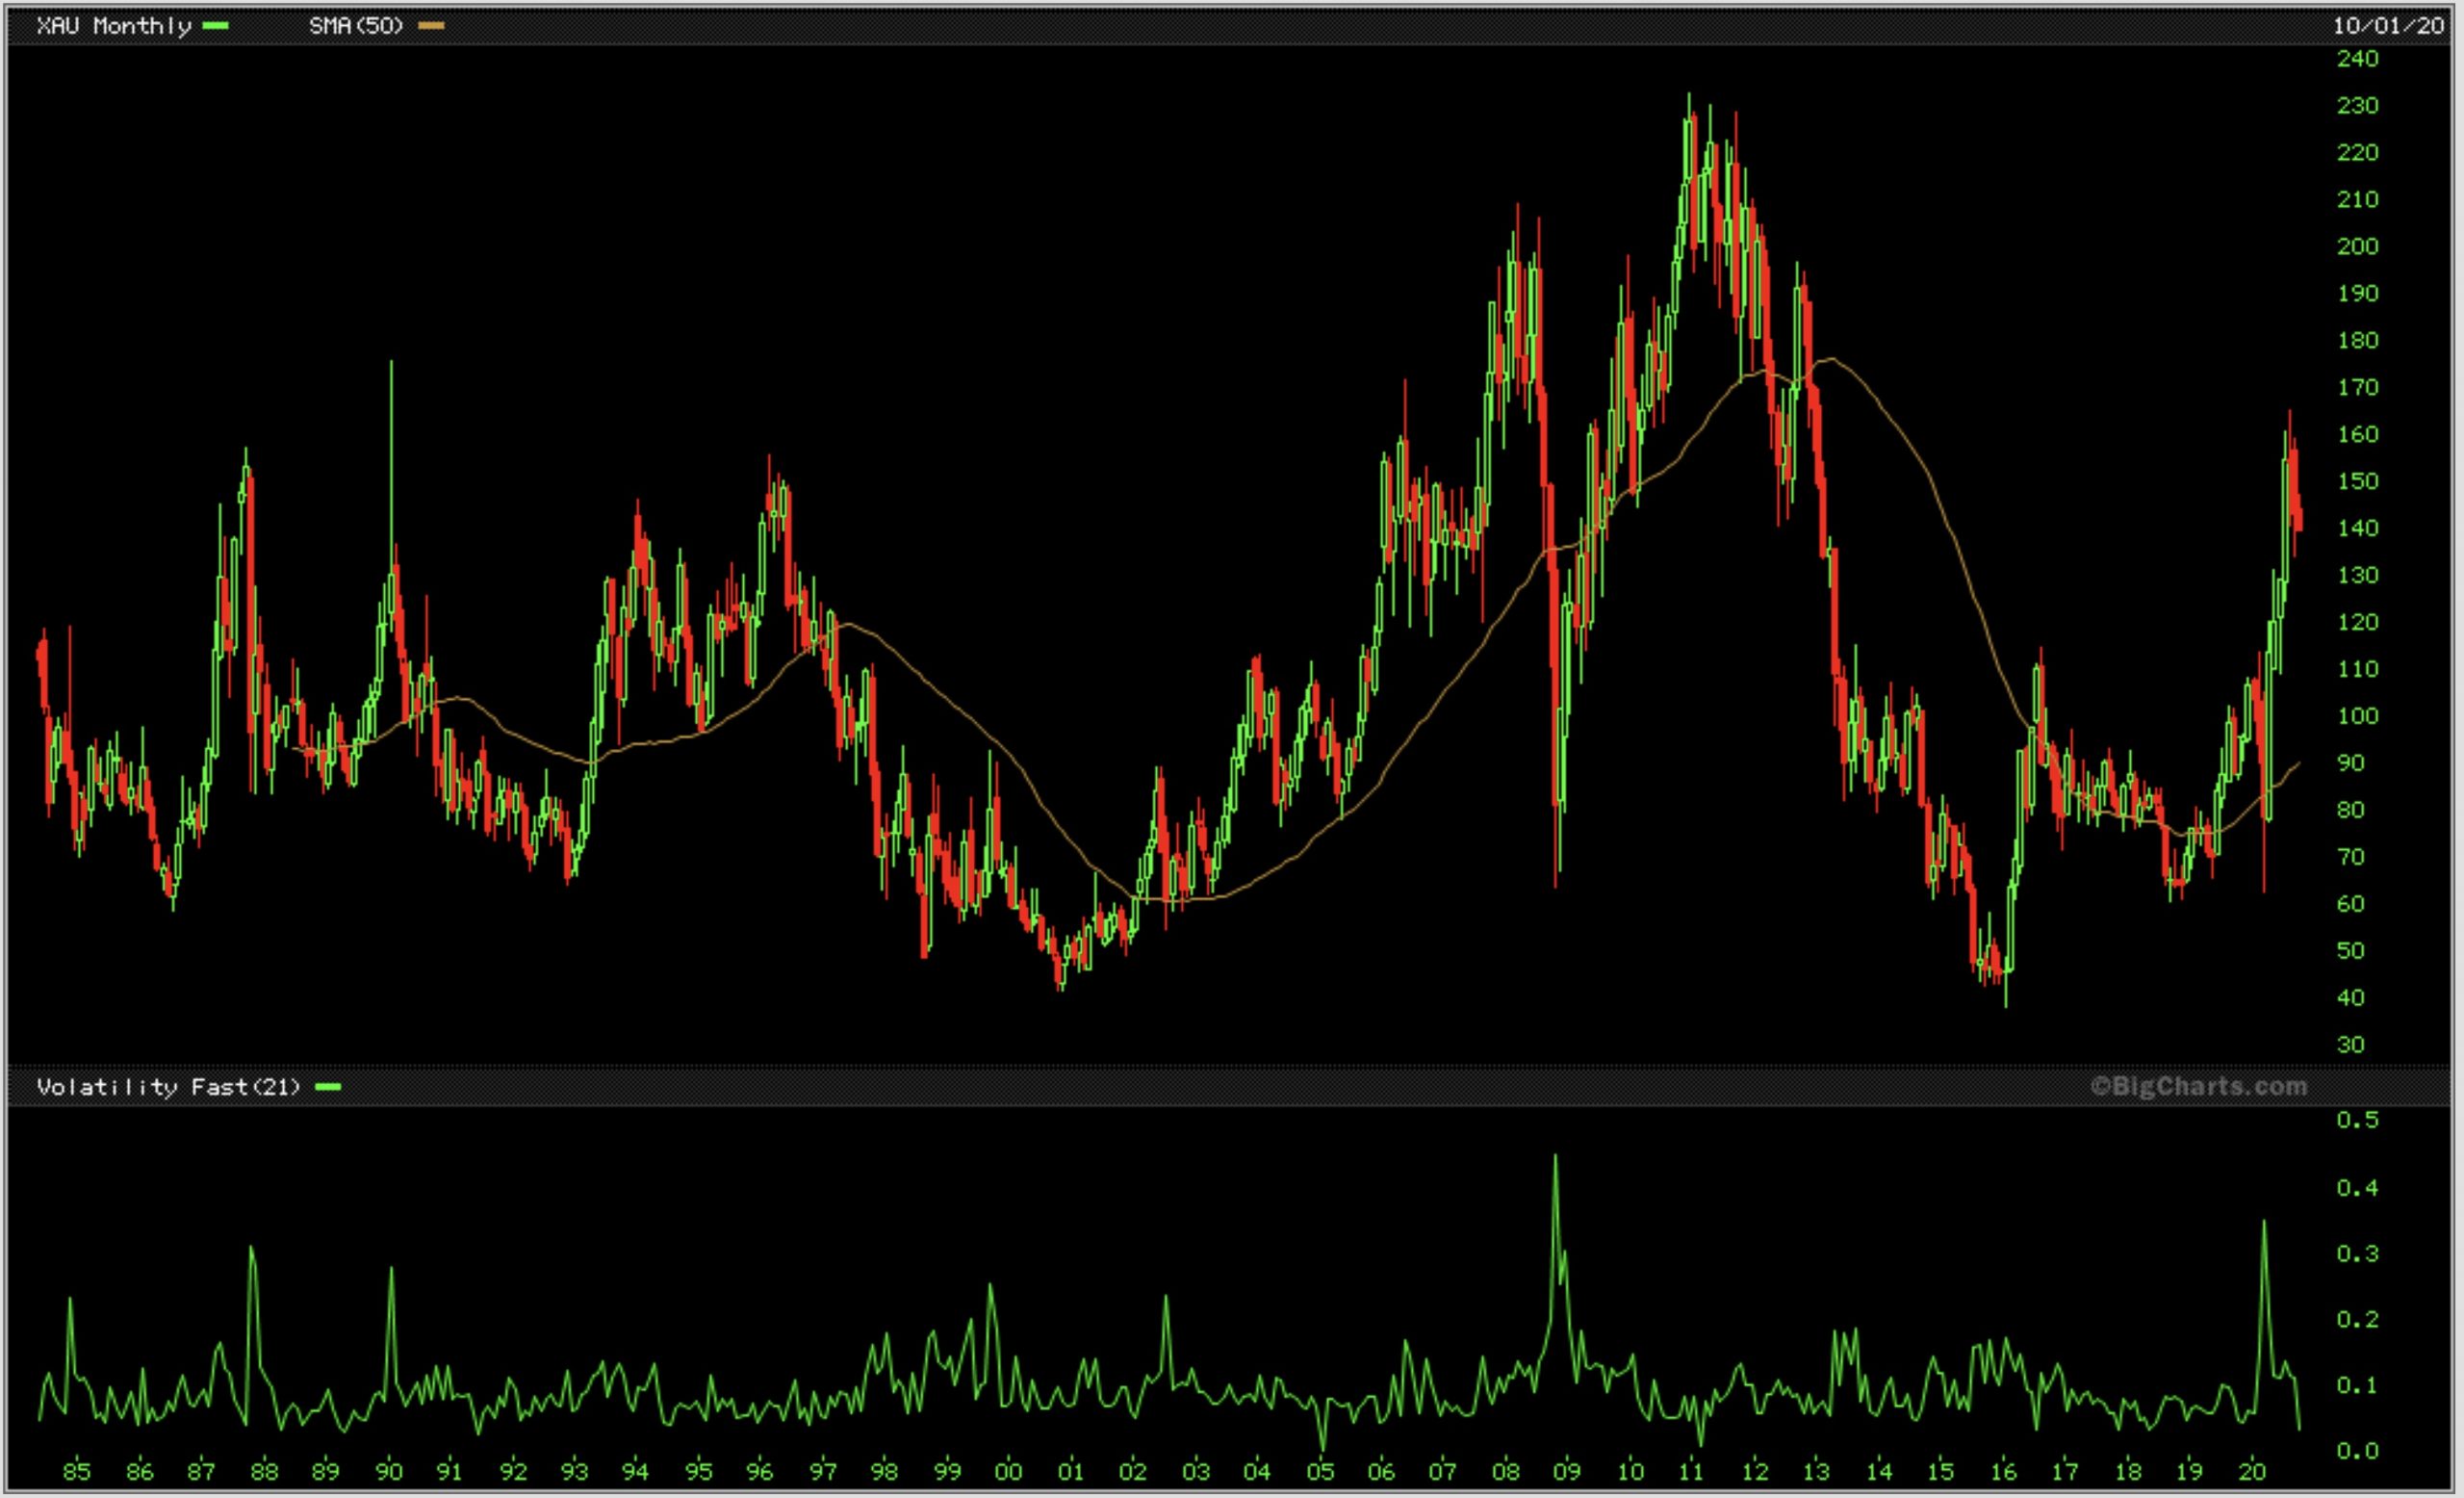
Task: Click the 0.5 volatility axis label
Action: point(2357,1120)
